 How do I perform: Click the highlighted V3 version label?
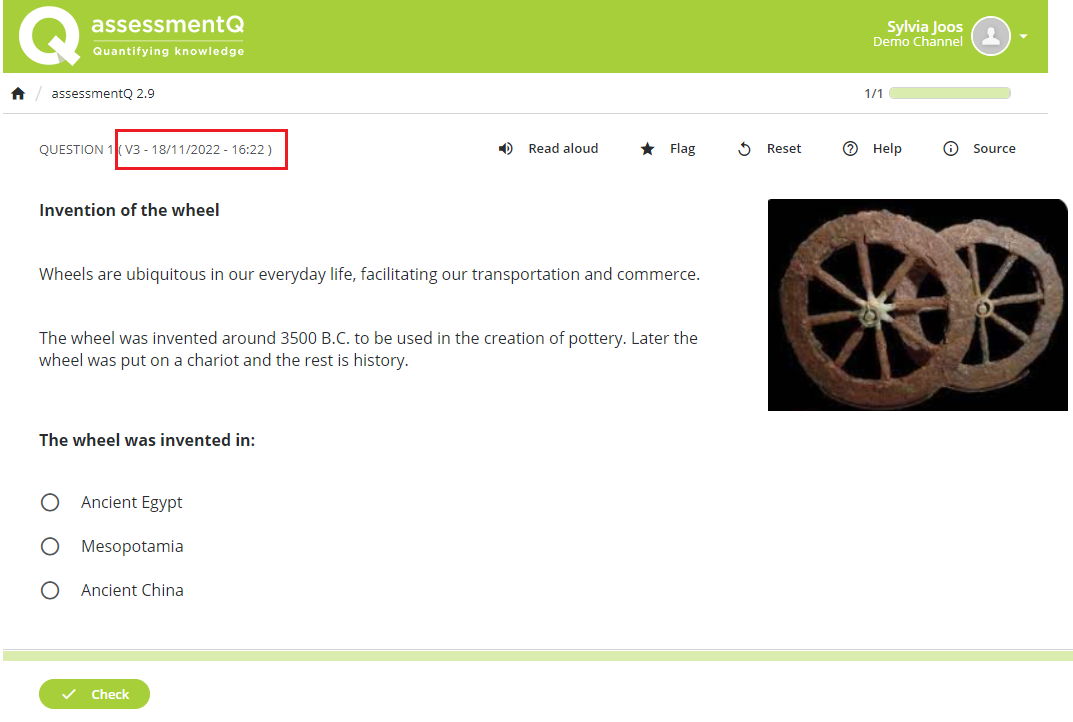click(x=200, y=149)
